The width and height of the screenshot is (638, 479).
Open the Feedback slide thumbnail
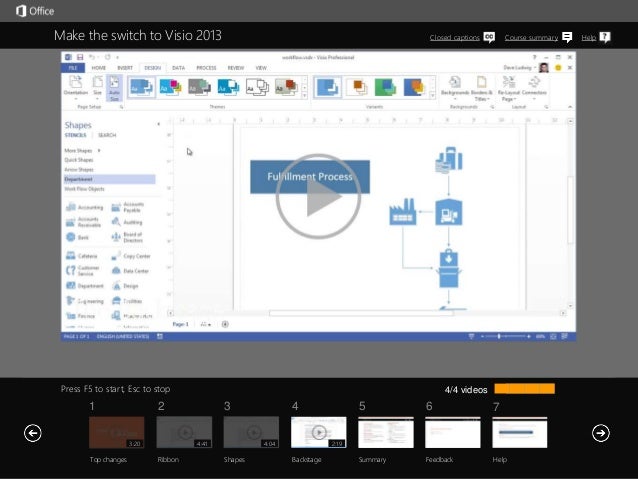[x=452, y=432]
